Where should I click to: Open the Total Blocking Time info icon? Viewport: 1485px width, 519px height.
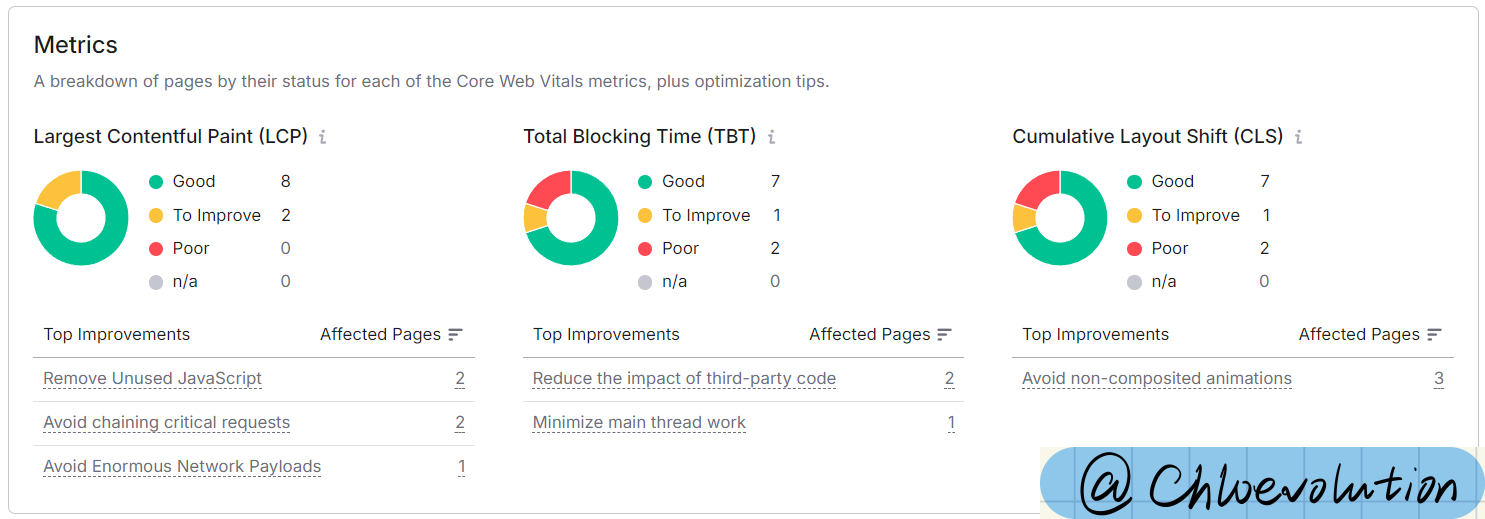pos(771,137)
